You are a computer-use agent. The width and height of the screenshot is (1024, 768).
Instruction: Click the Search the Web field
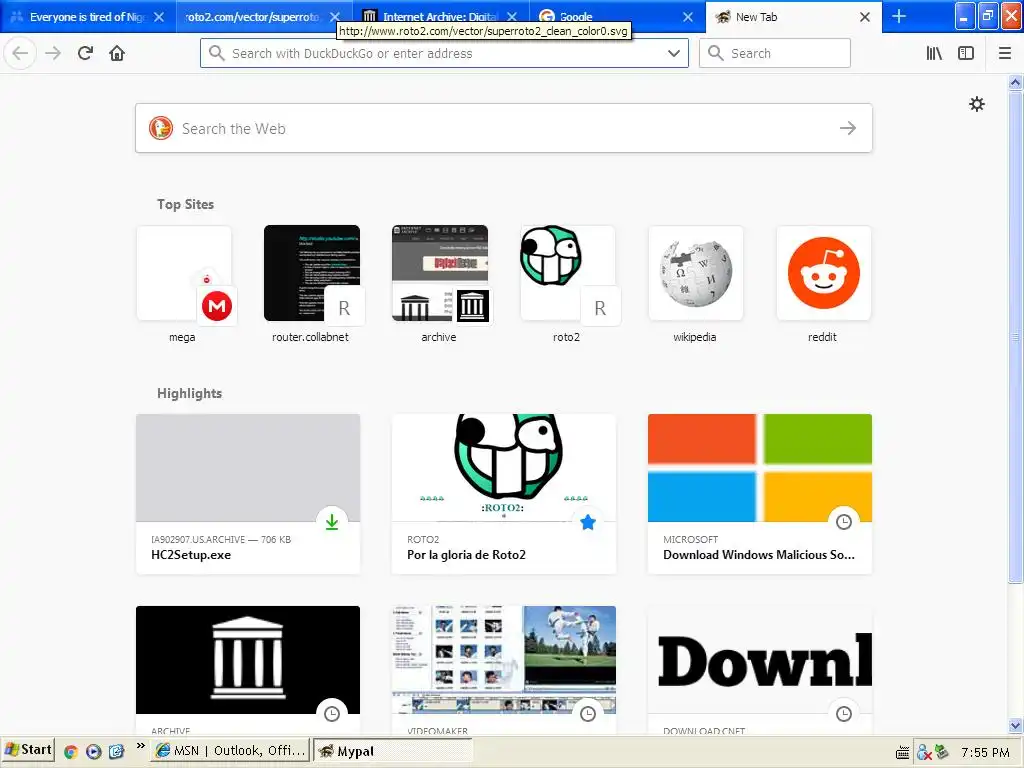click(x=504, y=128)
